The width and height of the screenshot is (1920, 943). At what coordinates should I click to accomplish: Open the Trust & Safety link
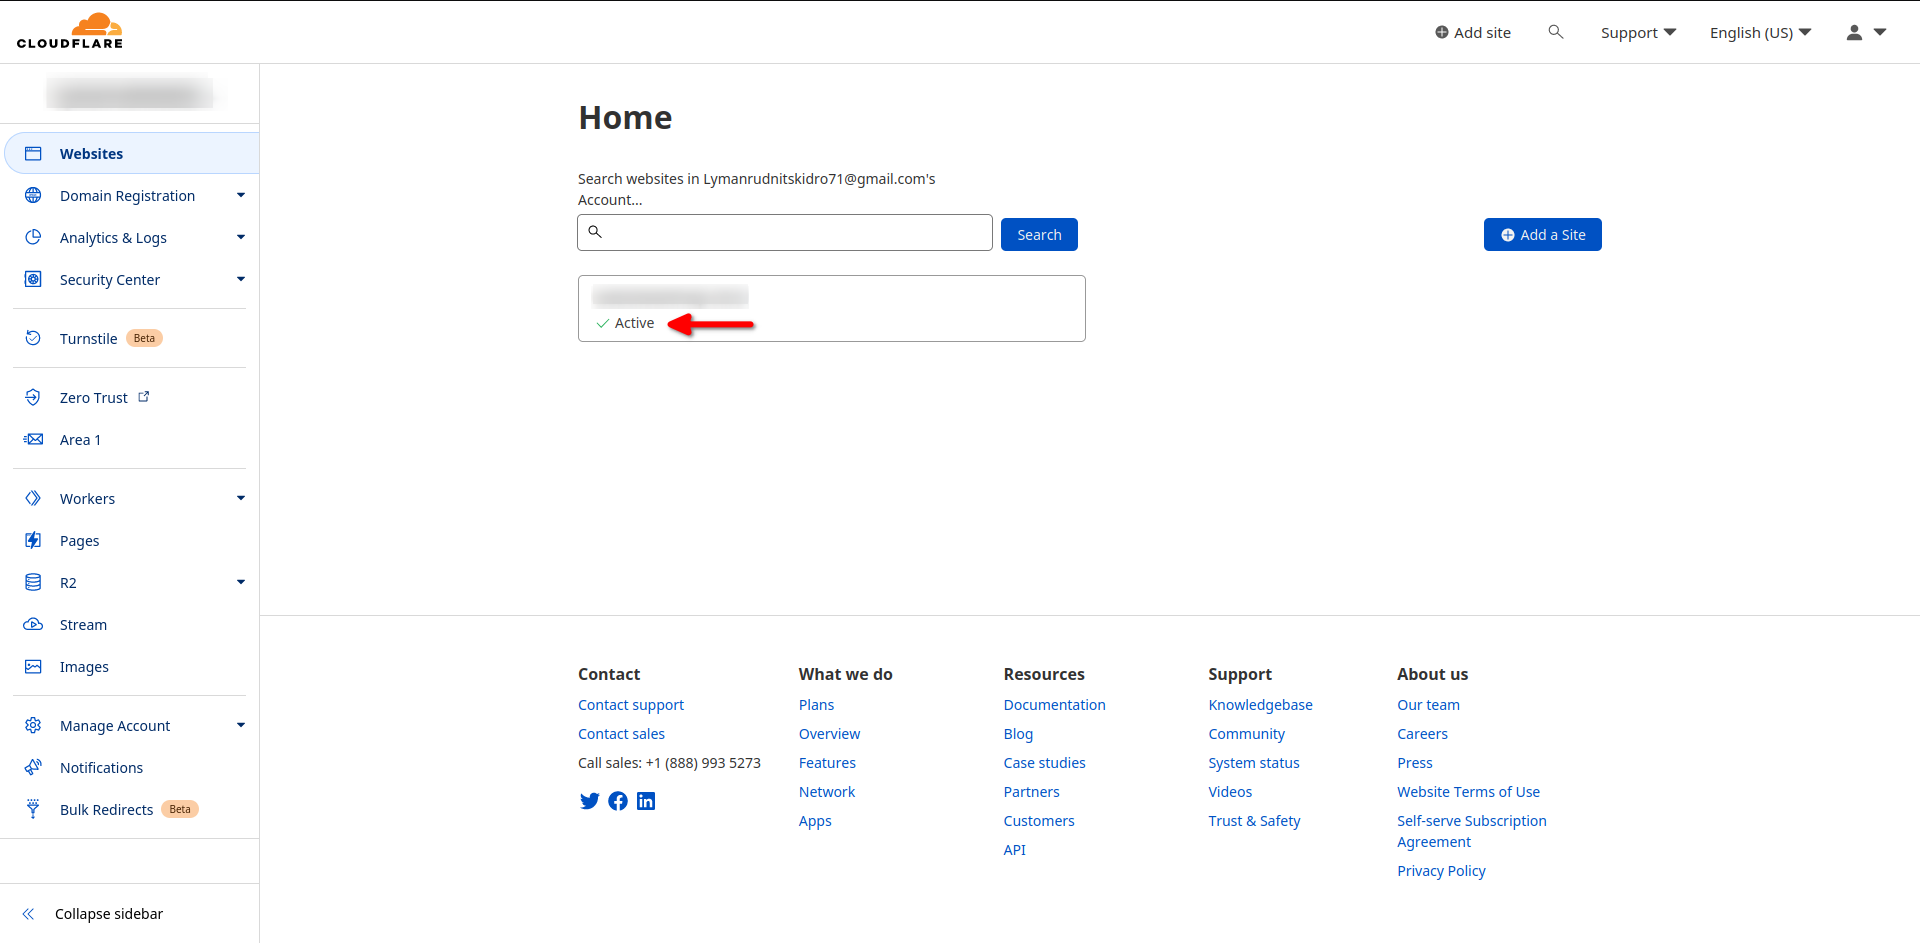point(1254,821)
